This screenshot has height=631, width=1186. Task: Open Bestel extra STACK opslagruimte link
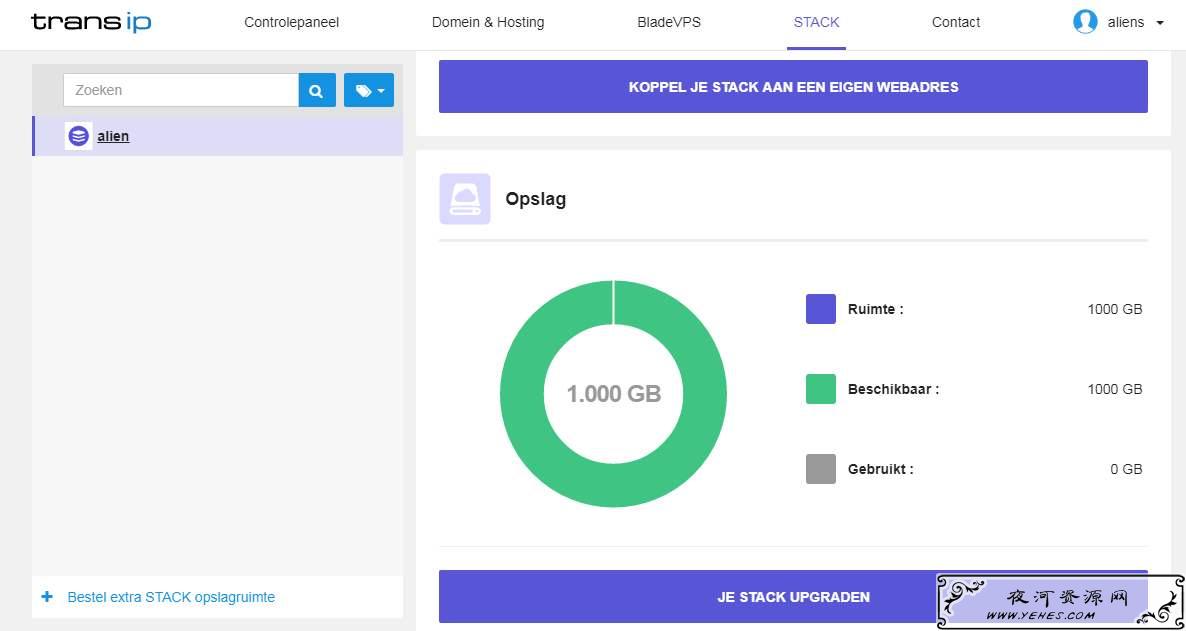[171, 597]
